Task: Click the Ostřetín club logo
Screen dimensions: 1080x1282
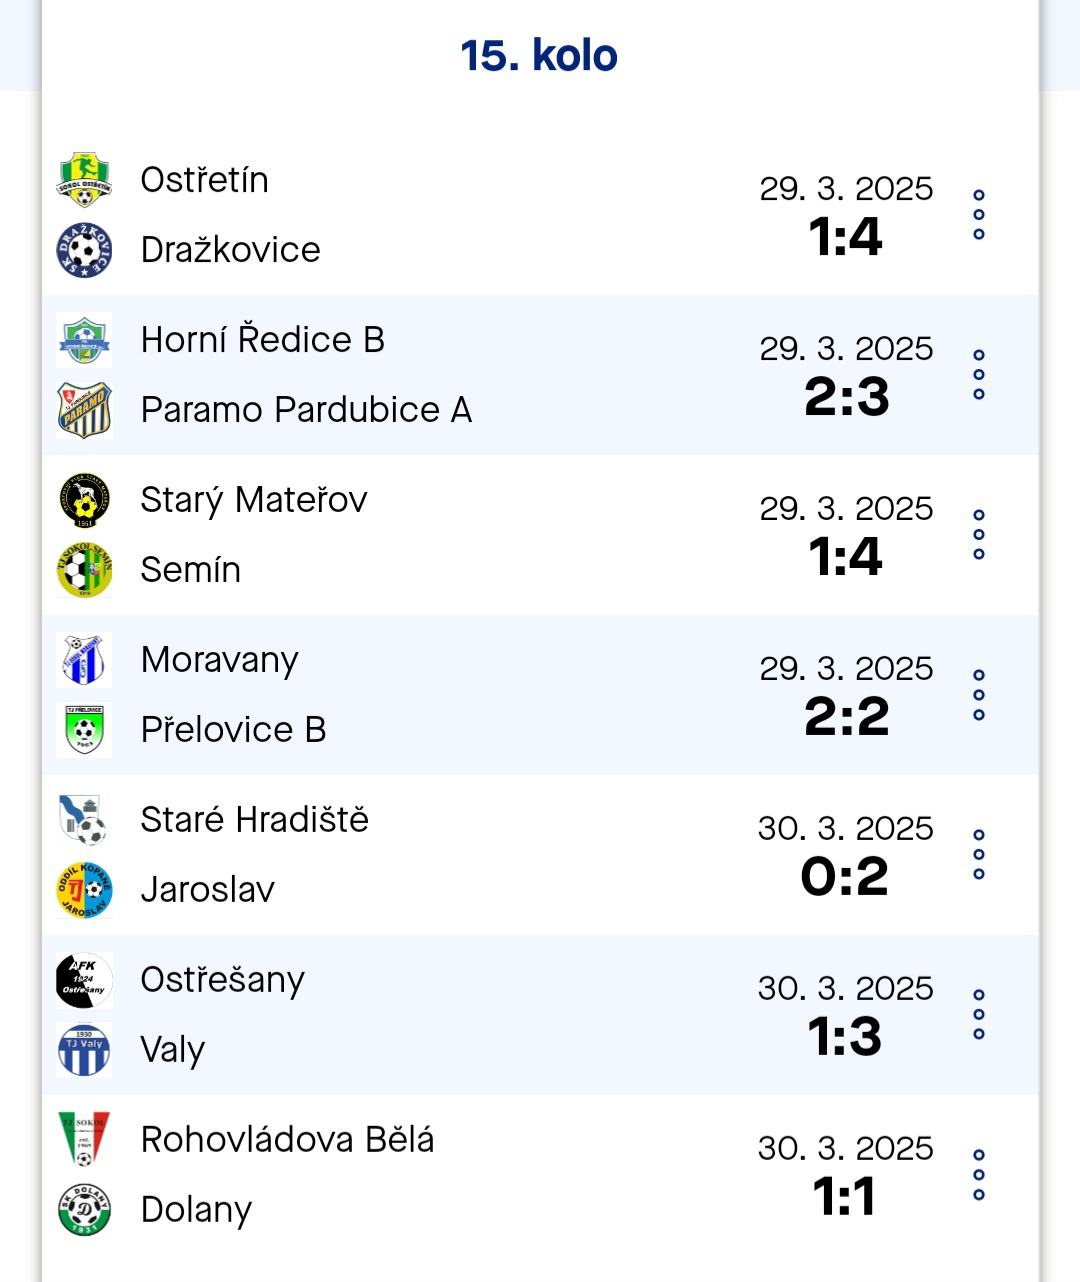Action: point(84,180)
